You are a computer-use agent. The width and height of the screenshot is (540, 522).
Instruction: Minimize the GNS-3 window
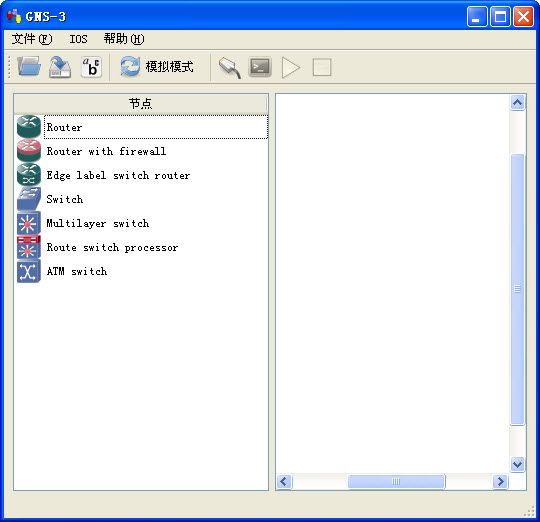click(x=477, y=16)
